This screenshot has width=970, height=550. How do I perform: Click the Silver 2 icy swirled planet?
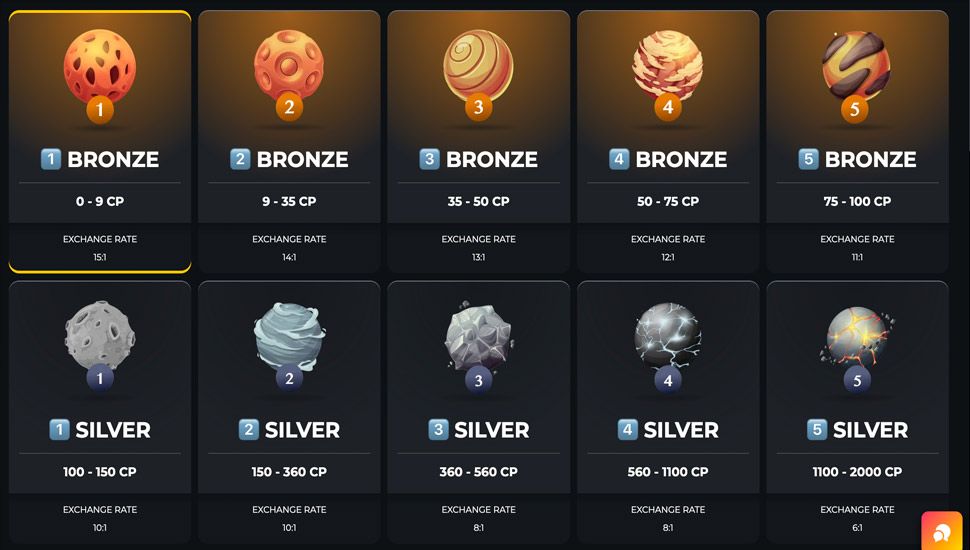coord(290,337)
